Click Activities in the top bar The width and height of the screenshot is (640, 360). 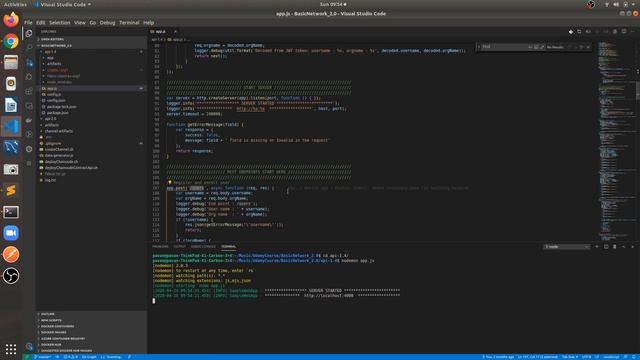click(15, 4)
